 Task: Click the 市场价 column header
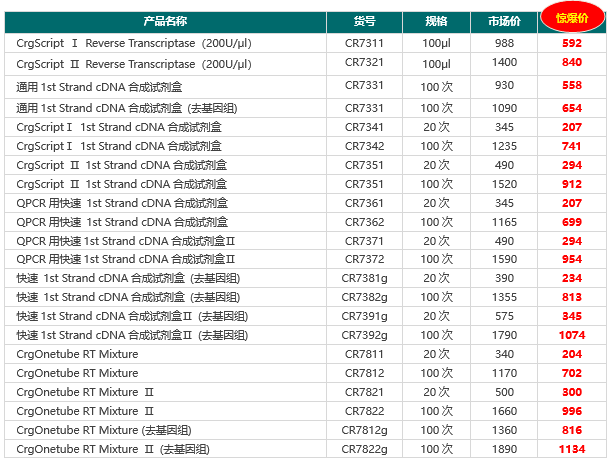(x=504, y=21)
